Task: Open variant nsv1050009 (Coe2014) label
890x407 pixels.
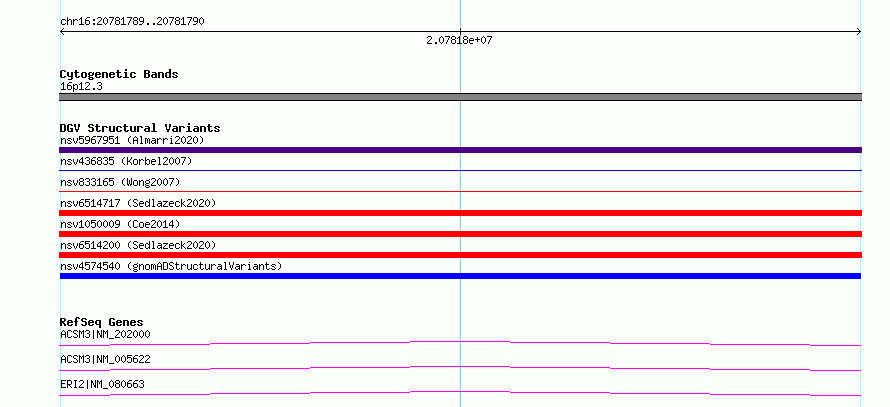Action: click(120, 224)
